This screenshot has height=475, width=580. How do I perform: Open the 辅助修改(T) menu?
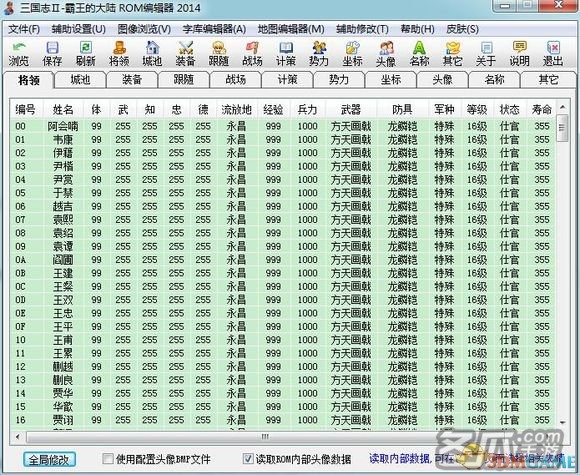tap(362, 29)
